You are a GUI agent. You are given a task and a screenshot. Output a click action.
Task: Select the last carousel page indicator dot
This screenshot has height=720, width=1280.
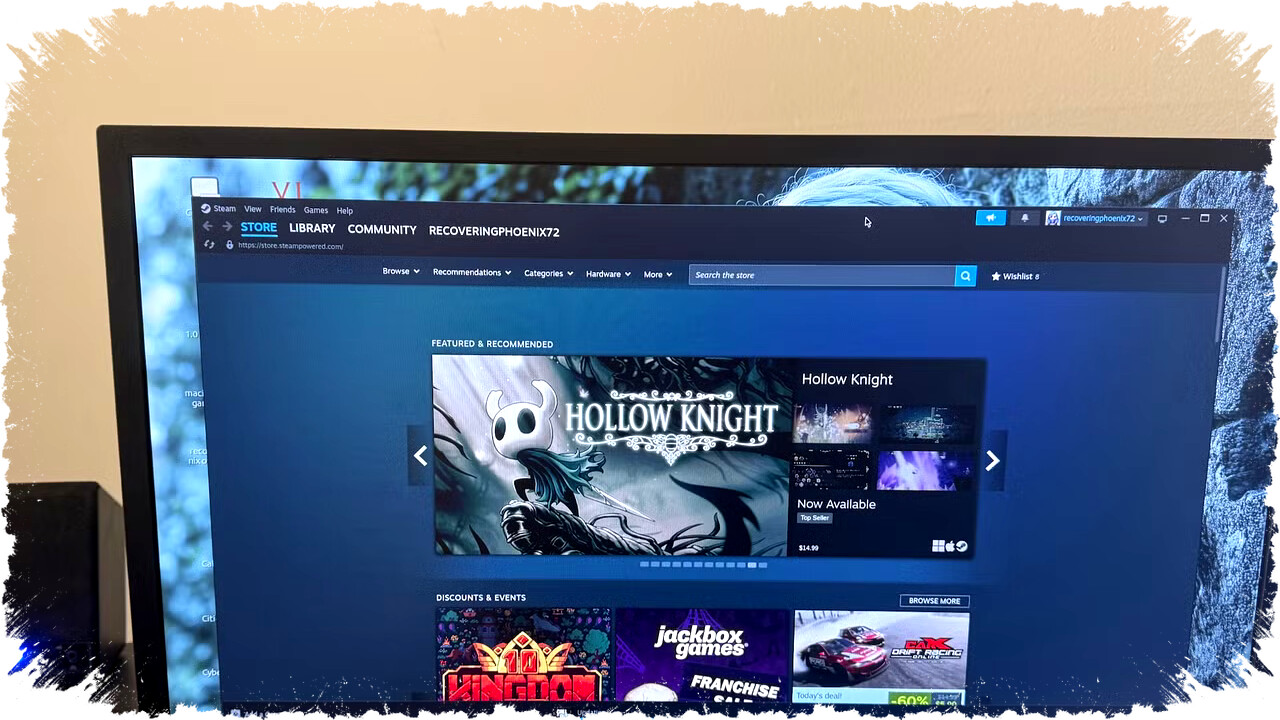pyautogui.click(x=763, y=565)
